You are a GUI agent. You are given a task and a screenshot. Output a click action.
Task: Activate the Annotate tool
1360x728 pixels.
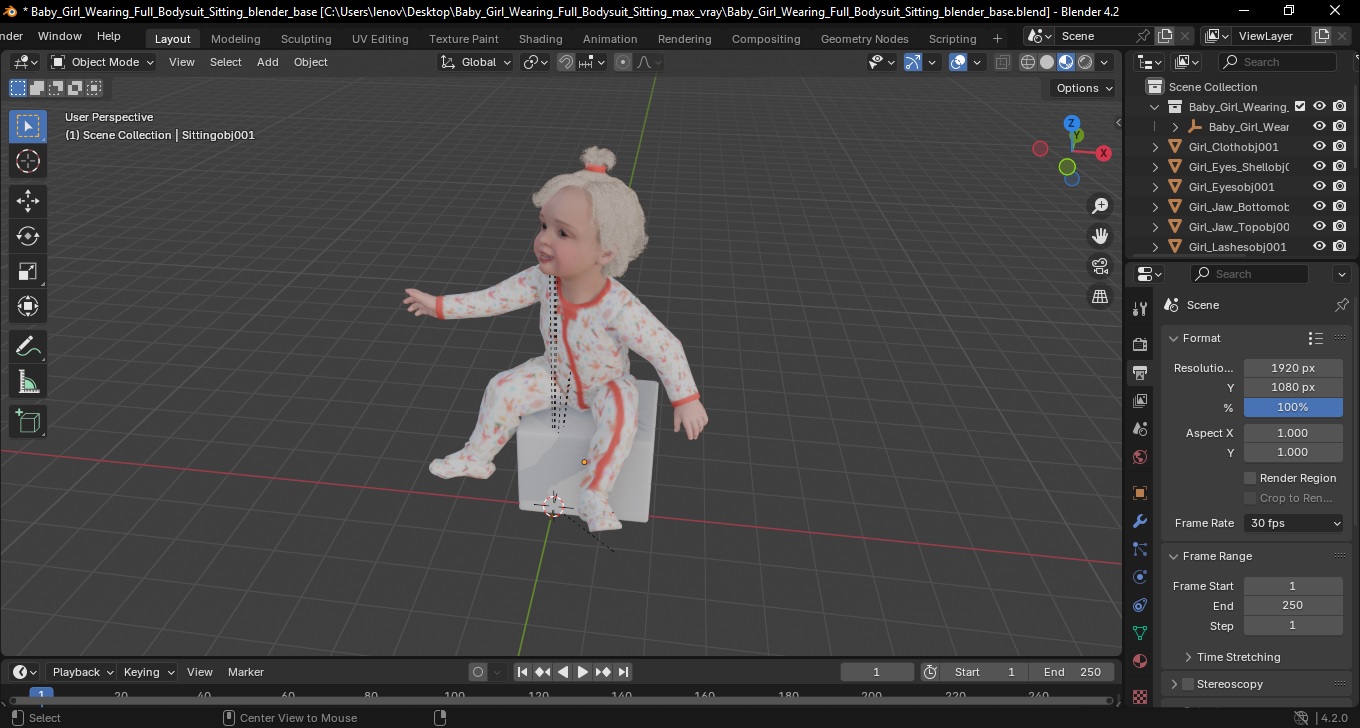click(28, 347)
